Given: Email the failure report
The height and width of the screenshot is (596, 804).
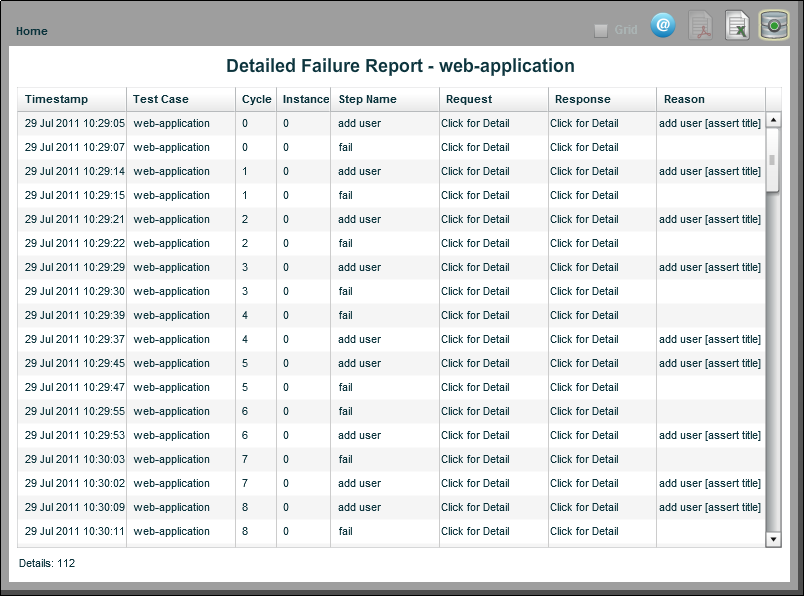Looking at the screenshot, I should 663,26.
